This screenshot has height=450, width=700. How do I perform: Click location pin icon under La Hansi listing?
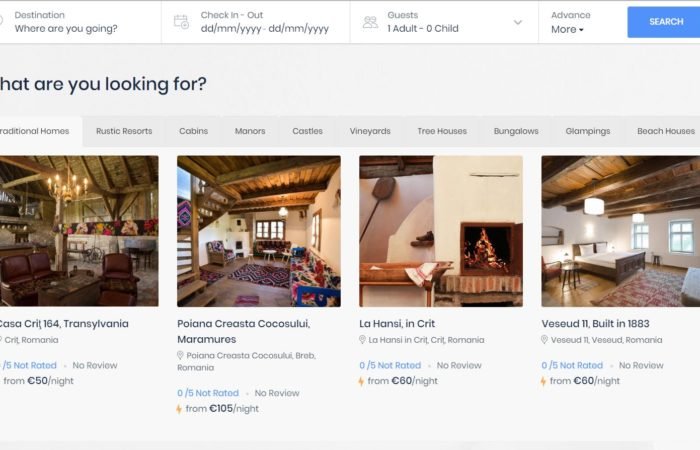[363, 341]
